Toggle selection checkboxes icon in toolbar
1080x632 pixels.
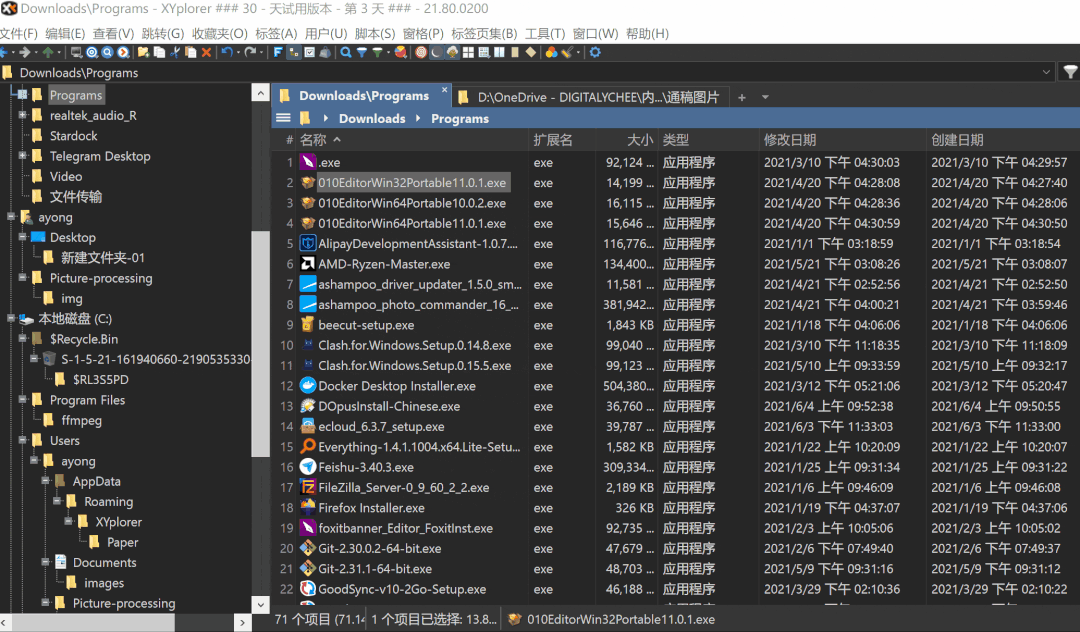(x=310, y=52)
